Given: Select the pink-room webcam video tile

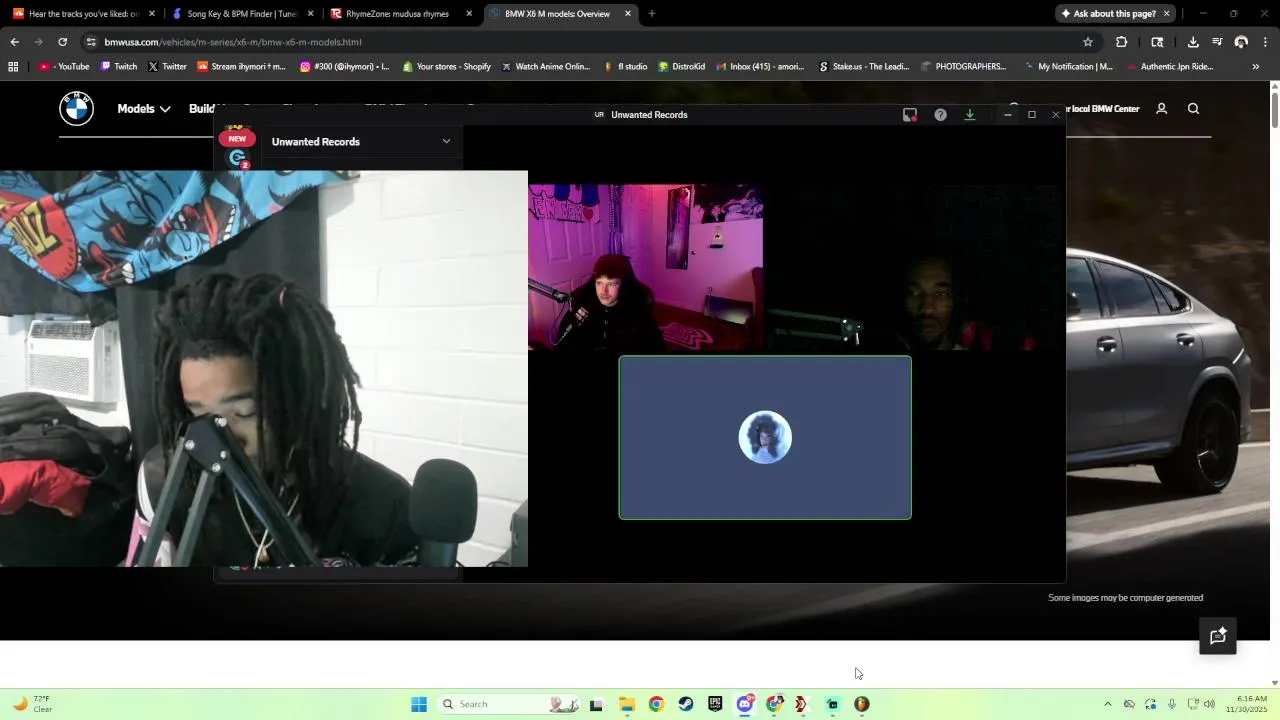Looking at the screenshot, I should 645,266.
